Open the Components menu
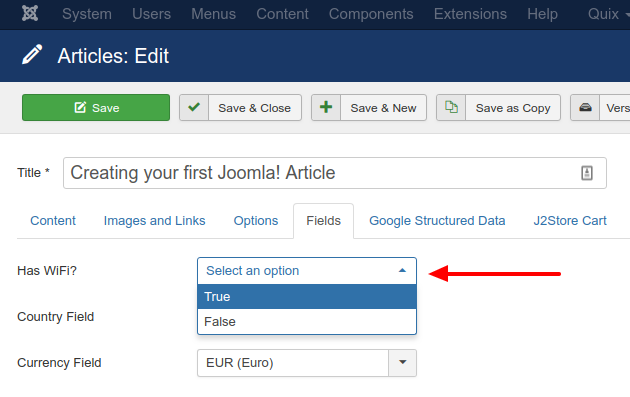630x397 pixels. pos(371,14)
